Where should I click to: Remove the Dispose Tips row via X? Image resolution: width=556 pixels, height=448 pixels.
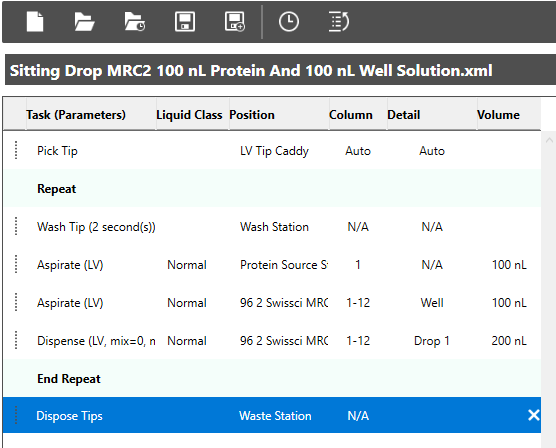(x=534, y=415)
